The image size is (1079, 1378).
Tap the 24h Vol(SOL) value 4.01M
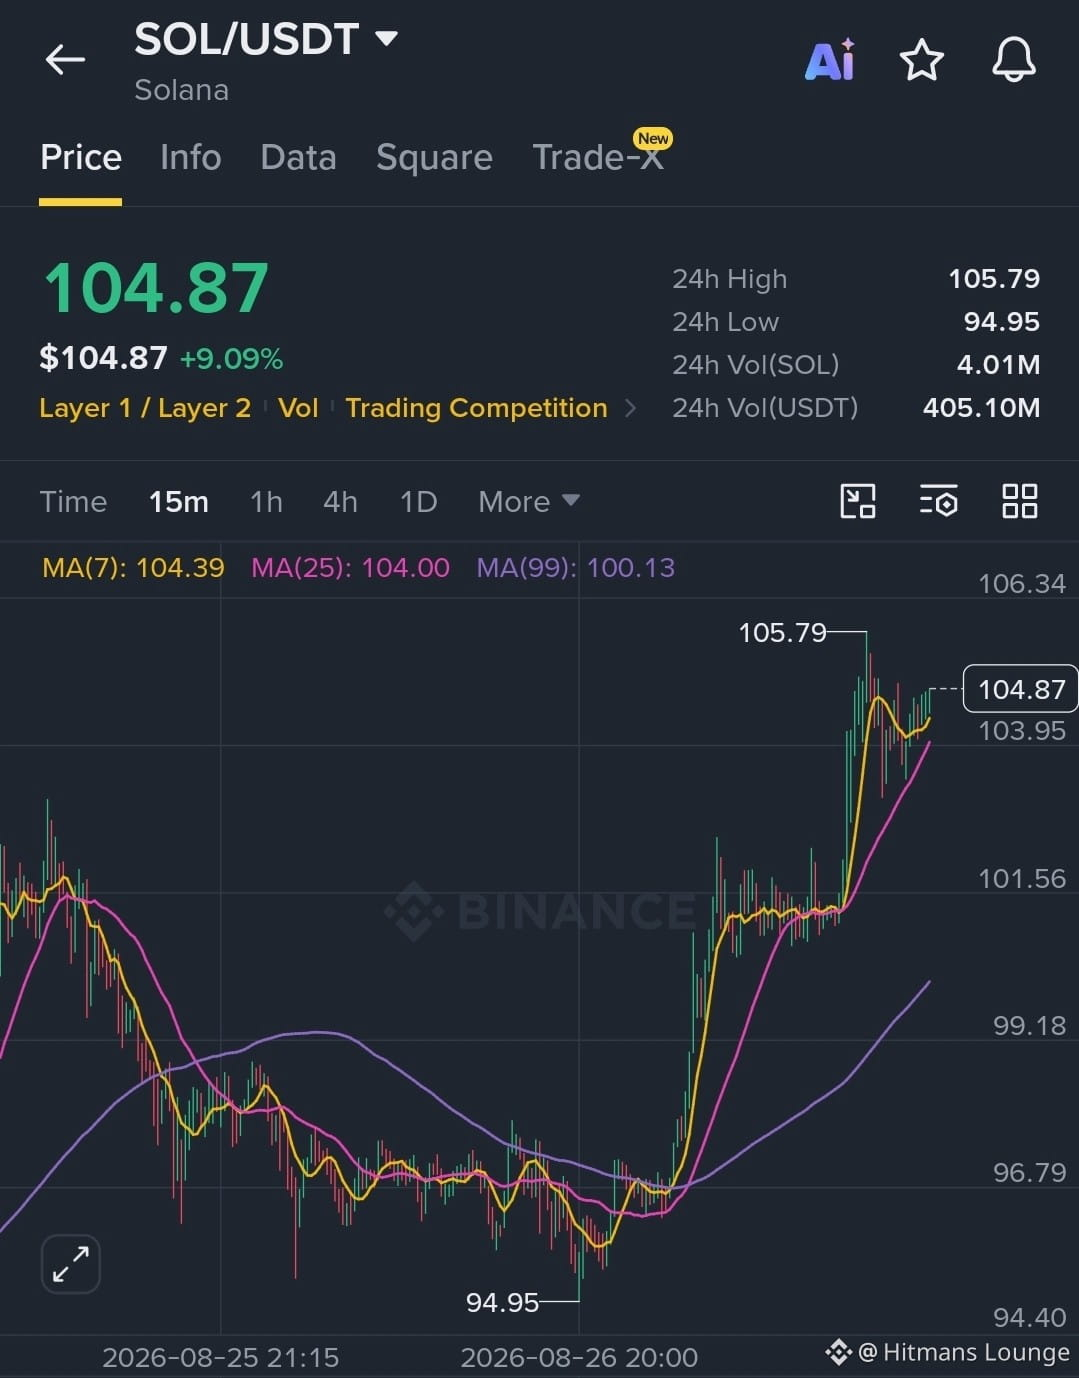point(998,365)
